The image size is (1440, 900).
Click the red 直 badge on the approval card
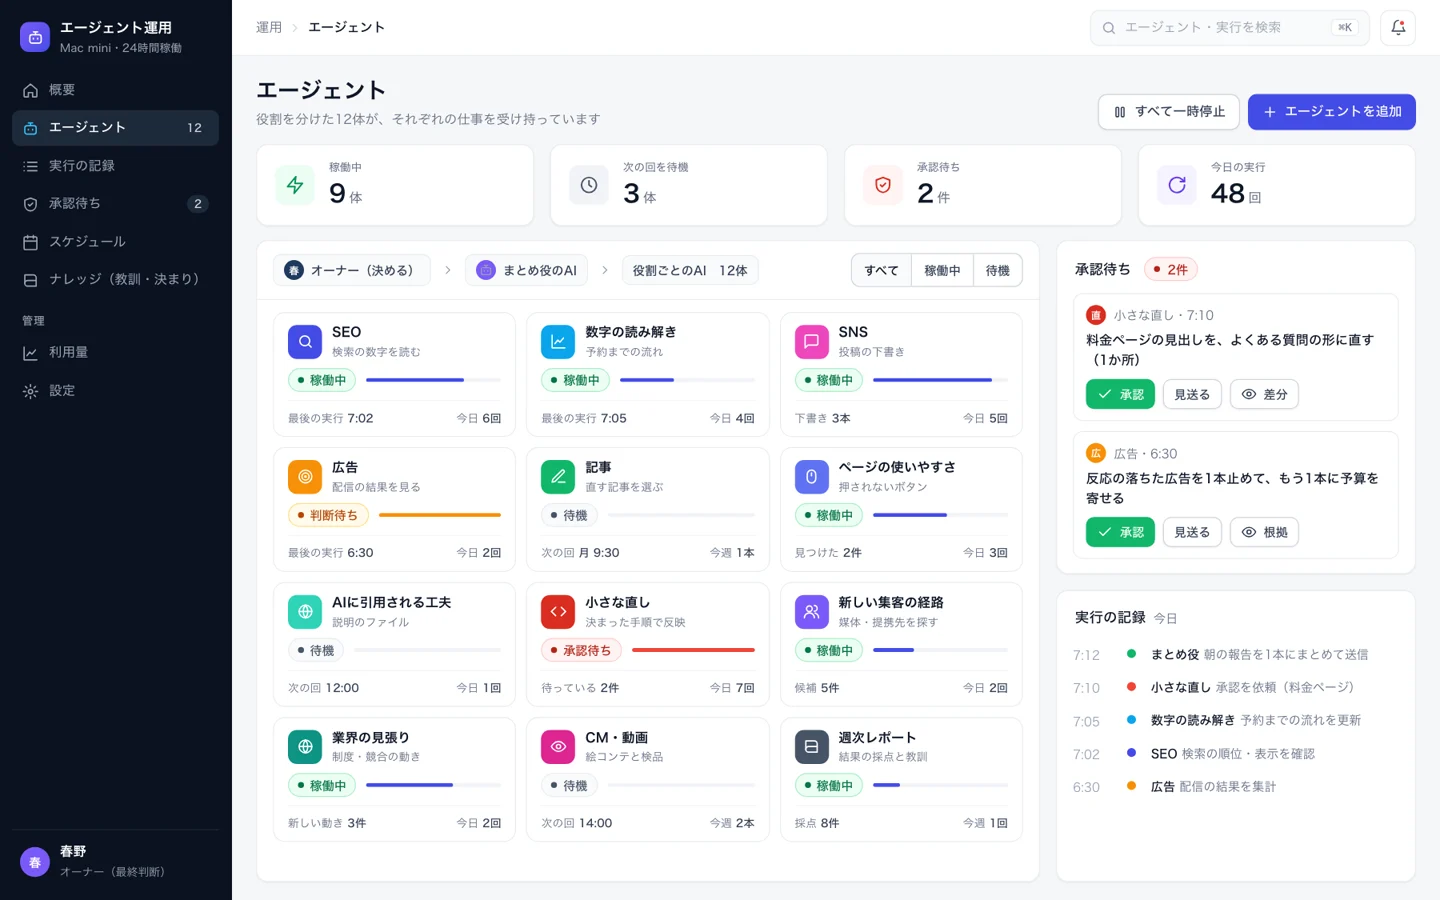(1096, 315)
